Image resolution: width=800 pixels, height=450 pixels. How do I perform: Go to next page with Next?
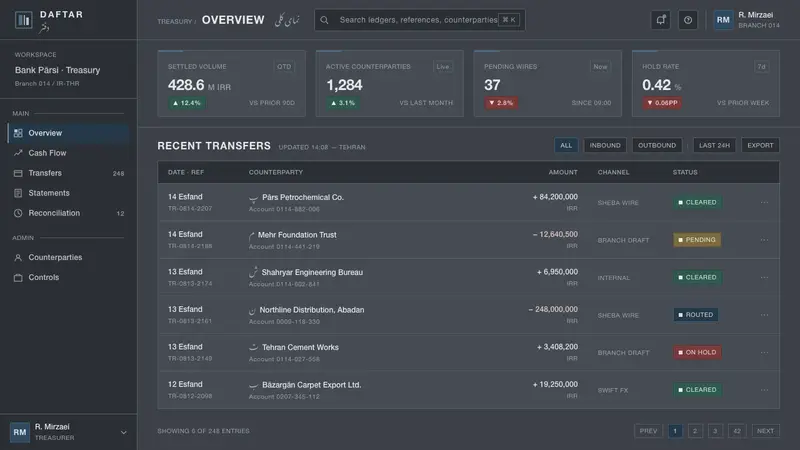(x=765, y=431)
